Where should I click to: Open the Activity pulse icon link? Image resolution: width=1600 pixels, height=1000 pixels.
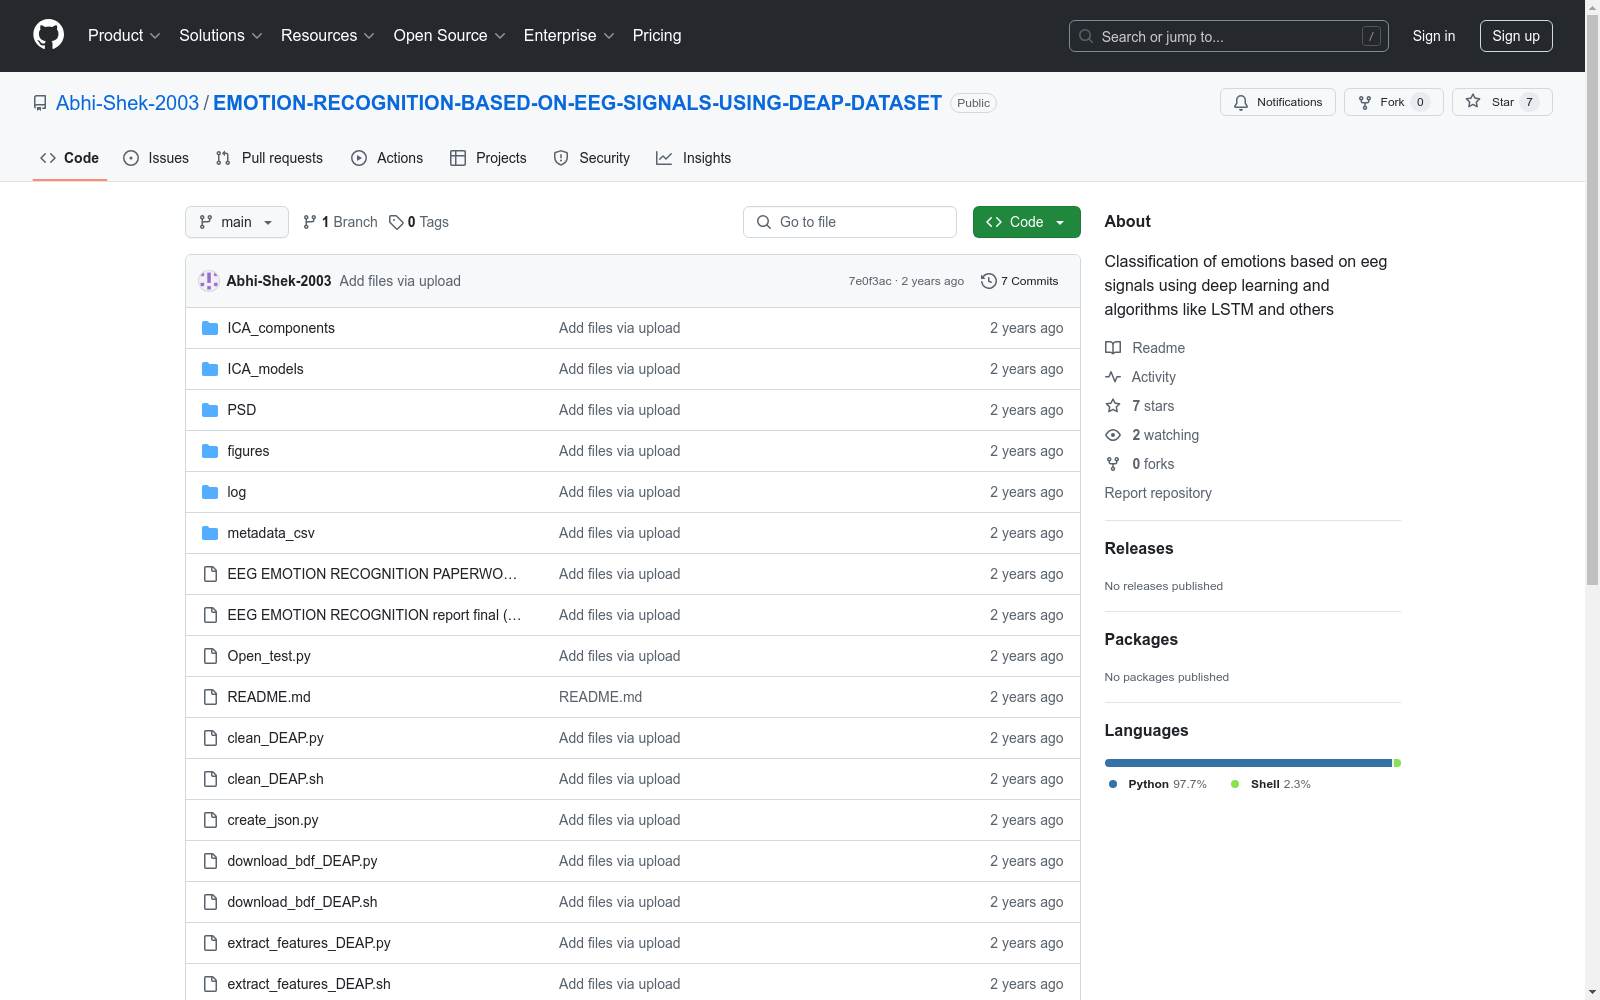coord(1113,377)
